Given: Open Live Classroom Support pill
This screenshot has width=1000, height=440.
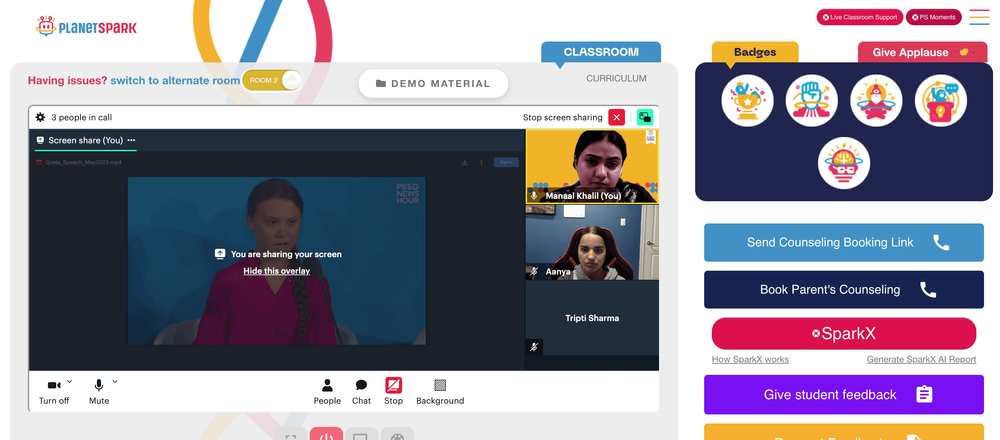Looking at the screenshot, I should pos(860,17).
